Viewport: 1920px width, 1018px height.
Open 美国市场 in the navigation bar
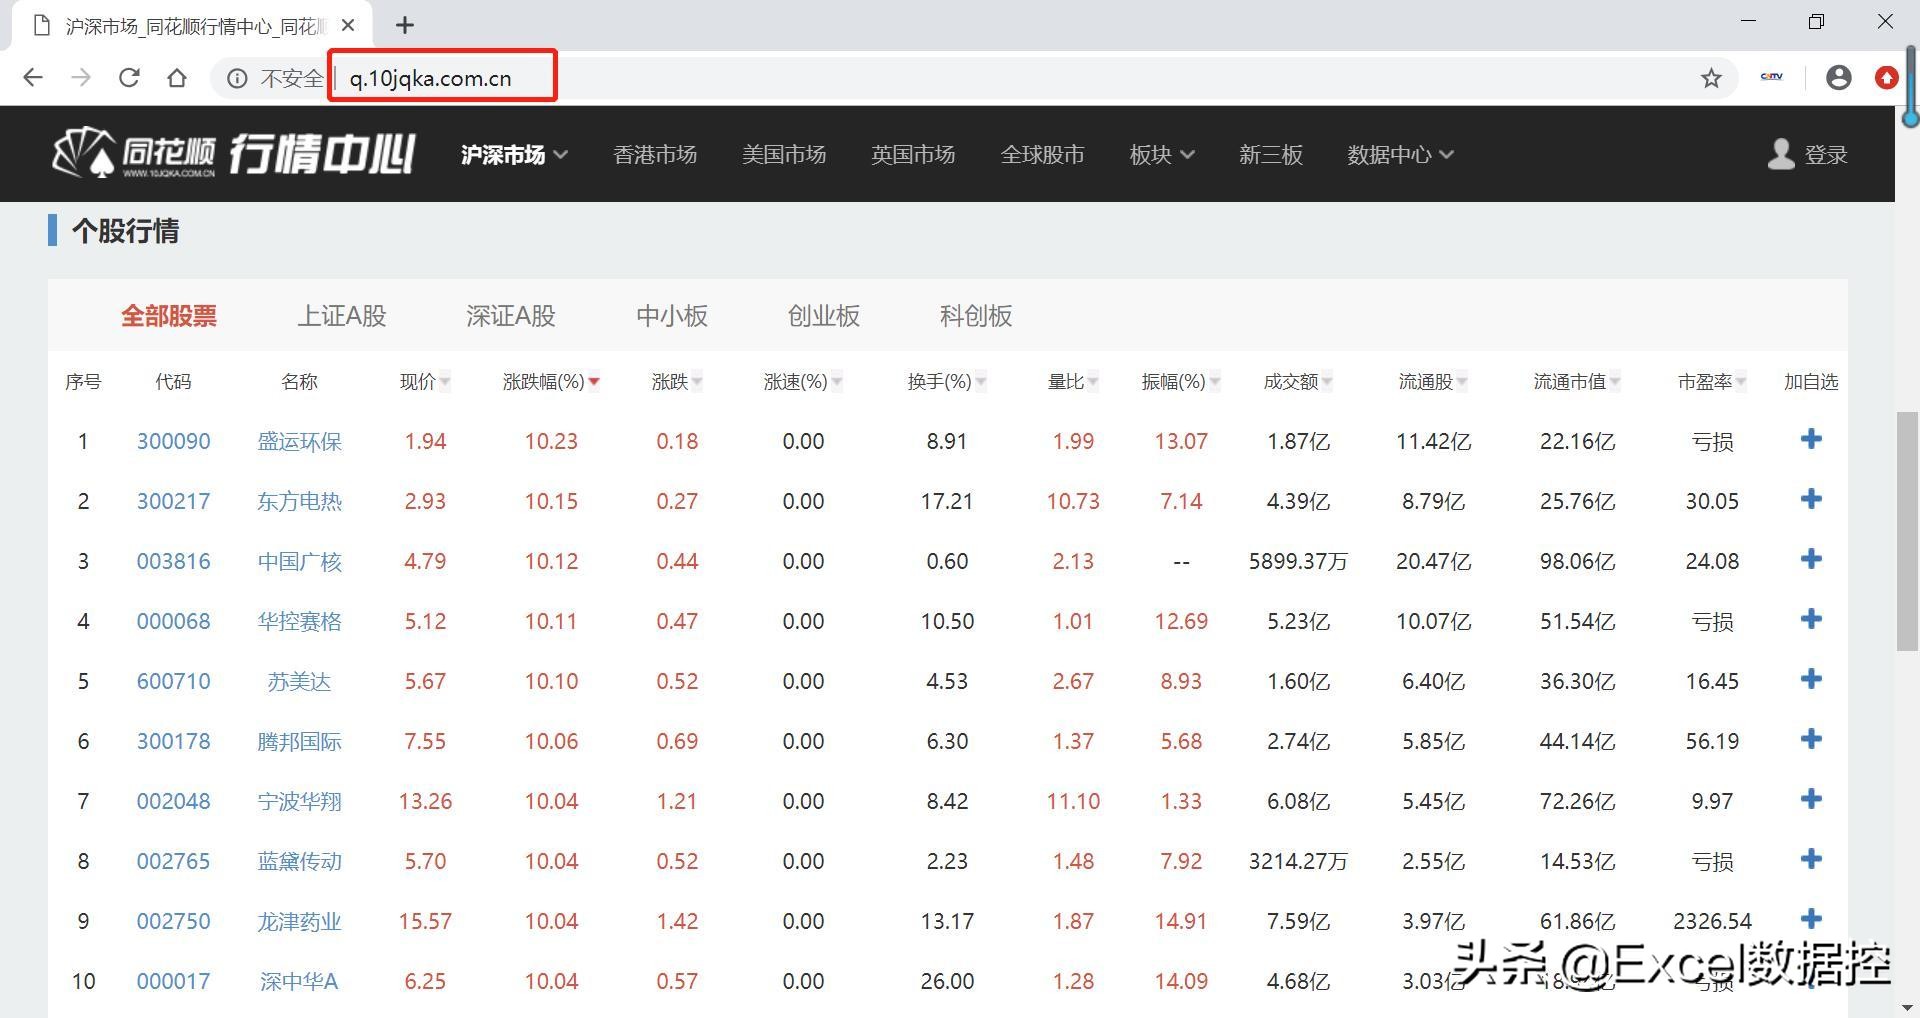pyautogui.click(x=784, y=154)
